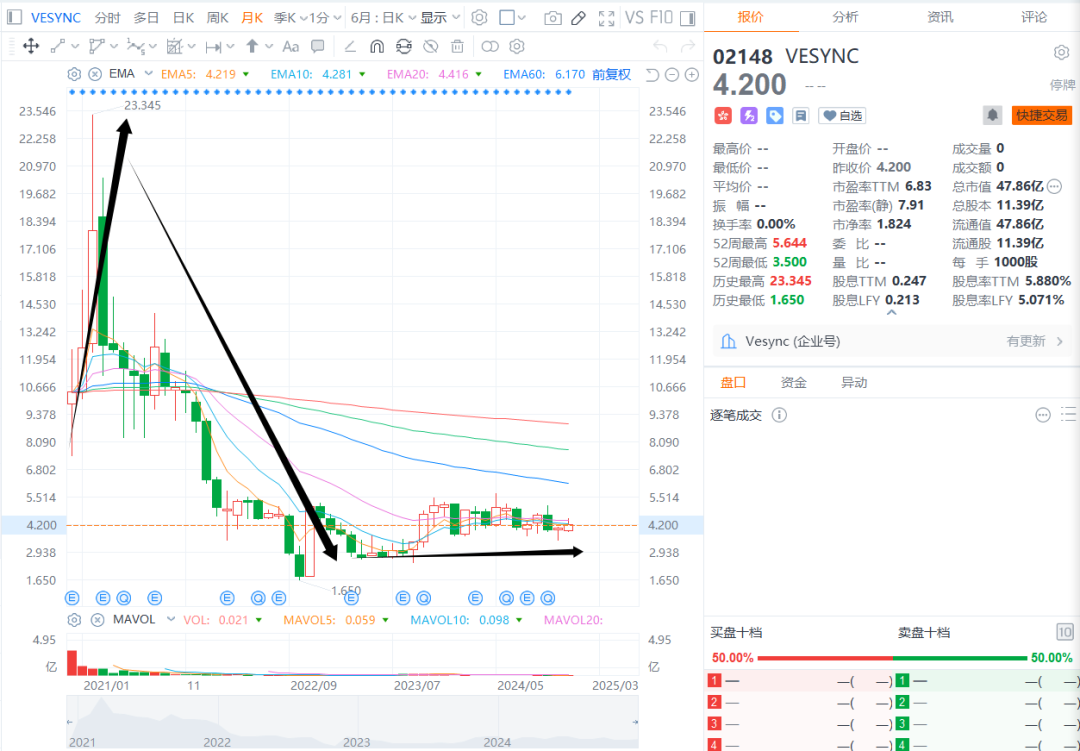Zoom in chart with plus icon
The image size is (1080, 751).
(x=692, y=74)
